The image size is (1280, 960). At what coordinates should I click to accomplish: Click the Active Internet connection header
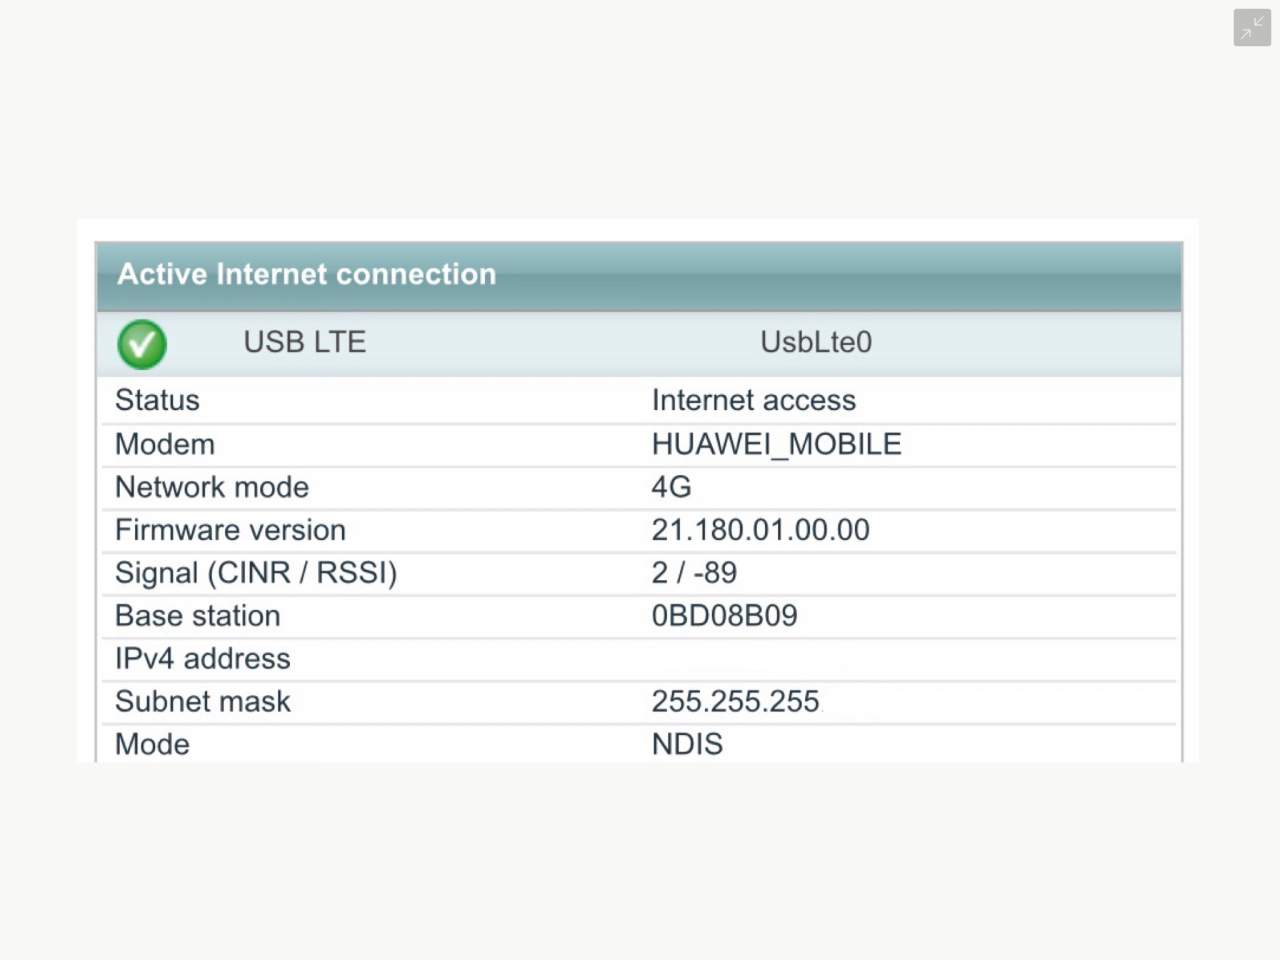tap(306, 274)
